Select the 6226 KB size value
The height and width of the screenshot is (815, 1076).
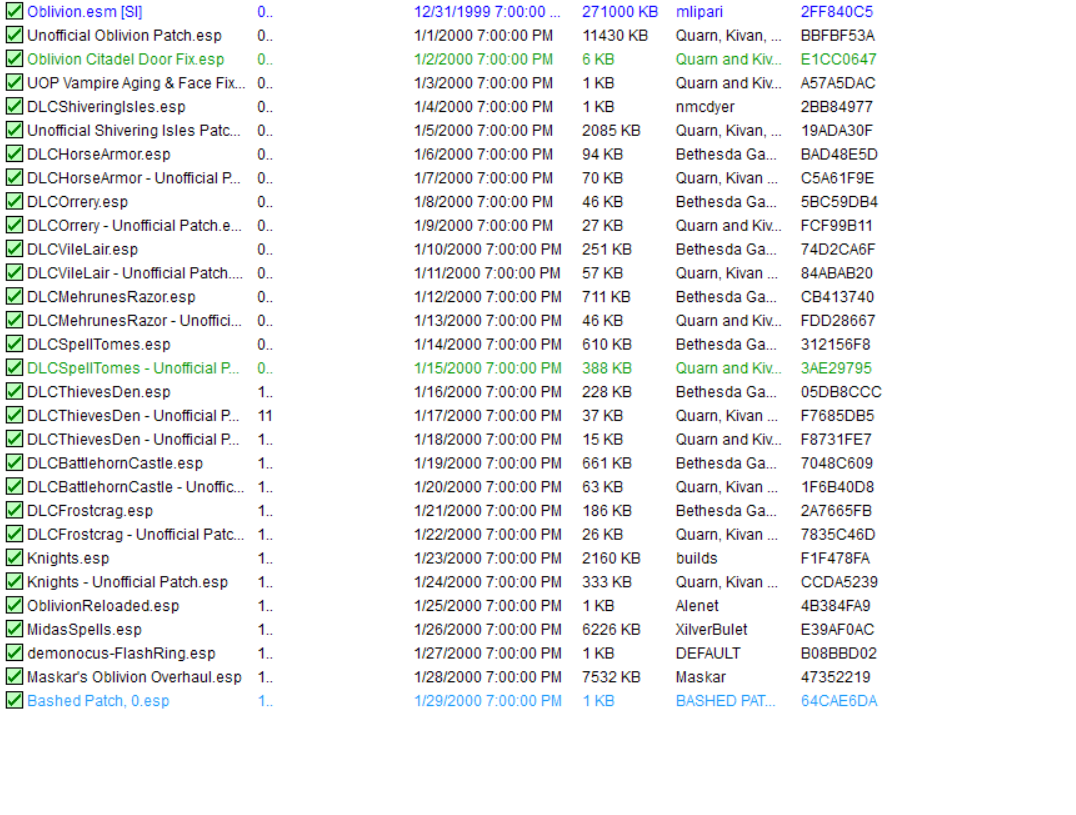(611, 630)
